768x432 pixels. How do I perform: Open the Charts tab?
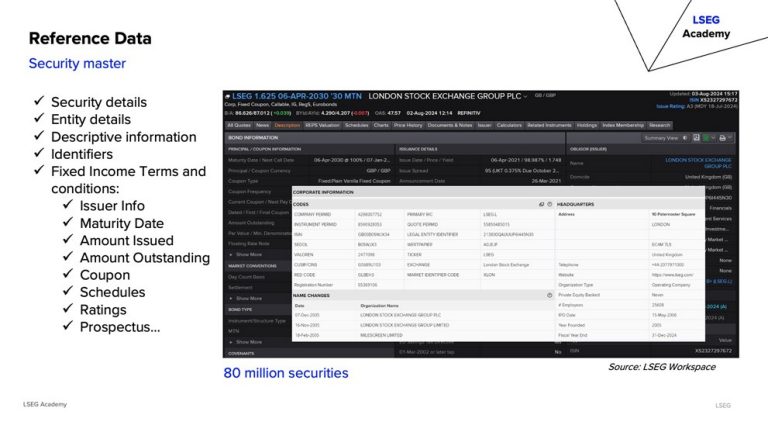tap(381, 125)
